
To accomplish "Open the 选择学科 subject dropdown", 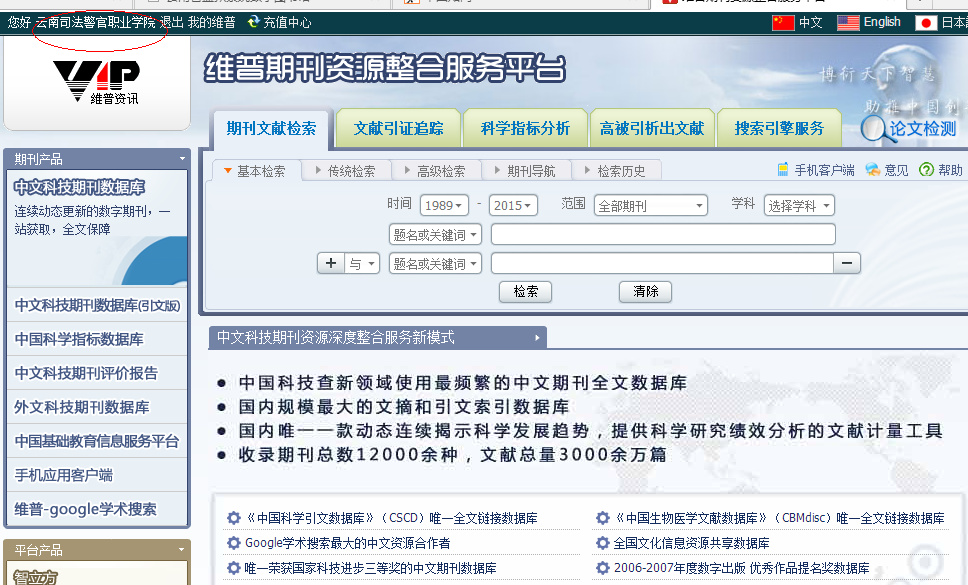I will coord(799,205).
